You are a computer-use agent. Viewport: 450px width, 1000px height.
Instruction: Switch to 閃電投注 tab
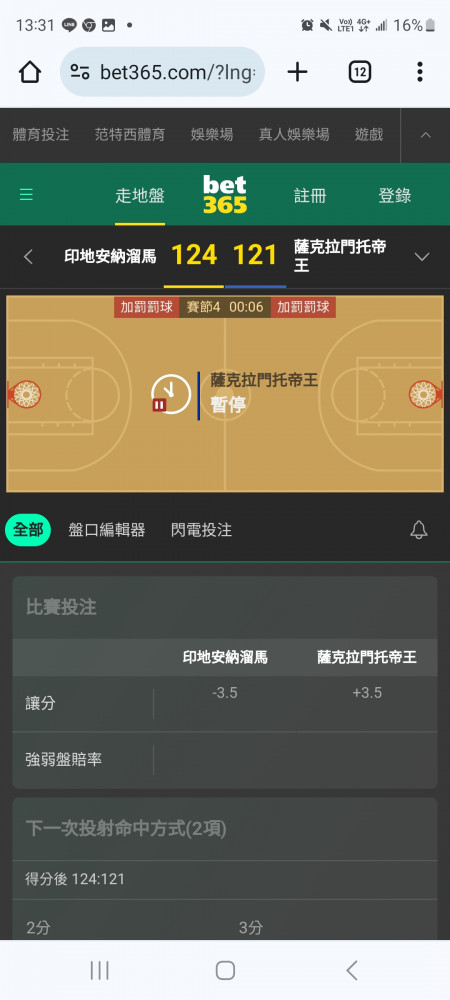pos(201,529)
